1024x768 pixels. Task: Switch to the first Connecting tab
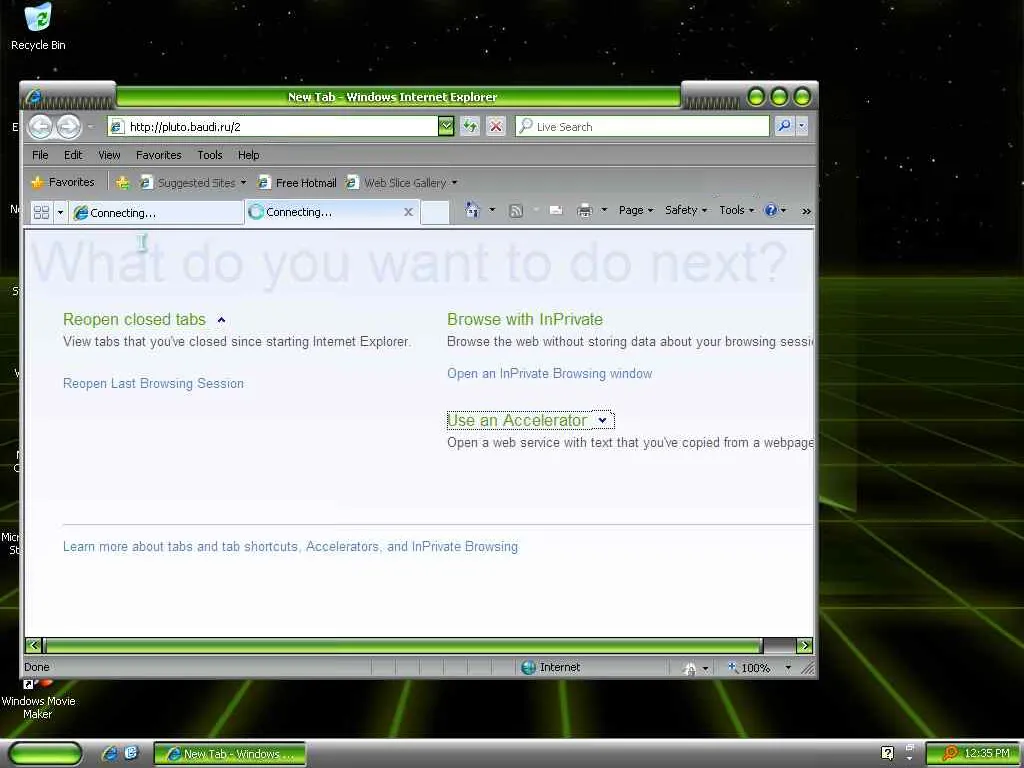tap(155, 213)
